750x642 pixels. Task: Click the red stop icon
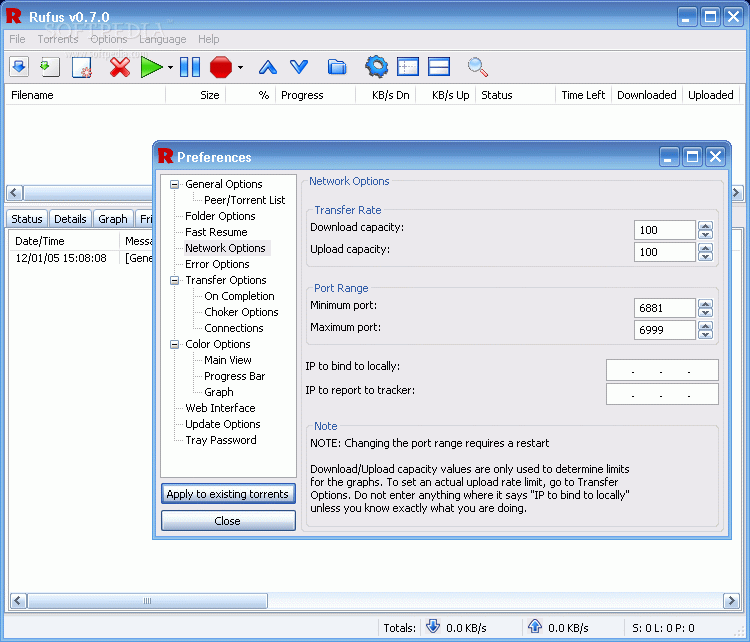221,66
